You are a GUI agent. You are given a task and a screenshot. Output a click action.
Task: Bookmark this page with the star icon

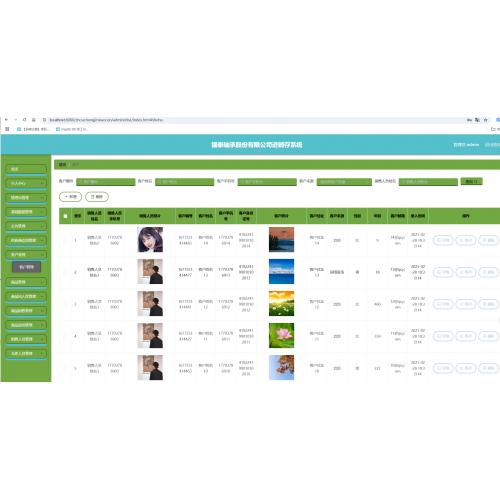tap(486, 120)
